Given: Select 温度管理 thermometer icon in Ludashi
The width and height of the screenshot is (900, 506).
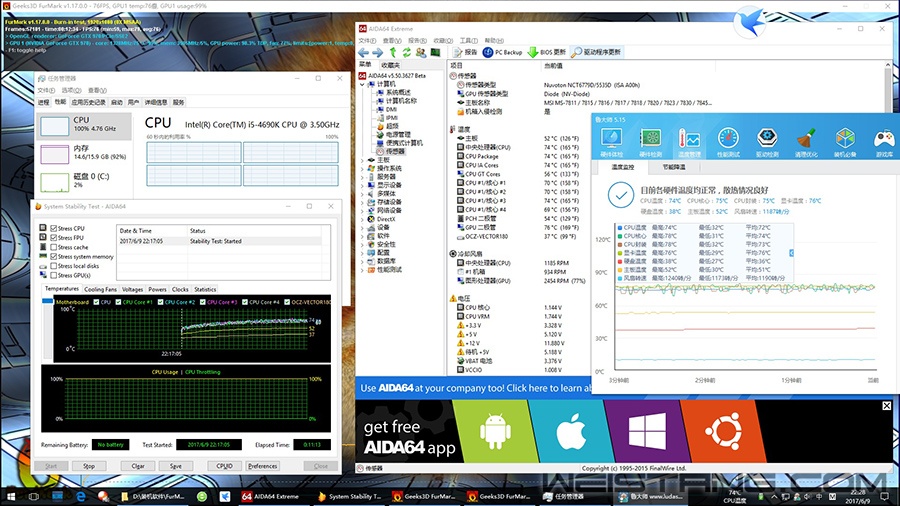Looking at the screenshot, I should click(689, 142).
